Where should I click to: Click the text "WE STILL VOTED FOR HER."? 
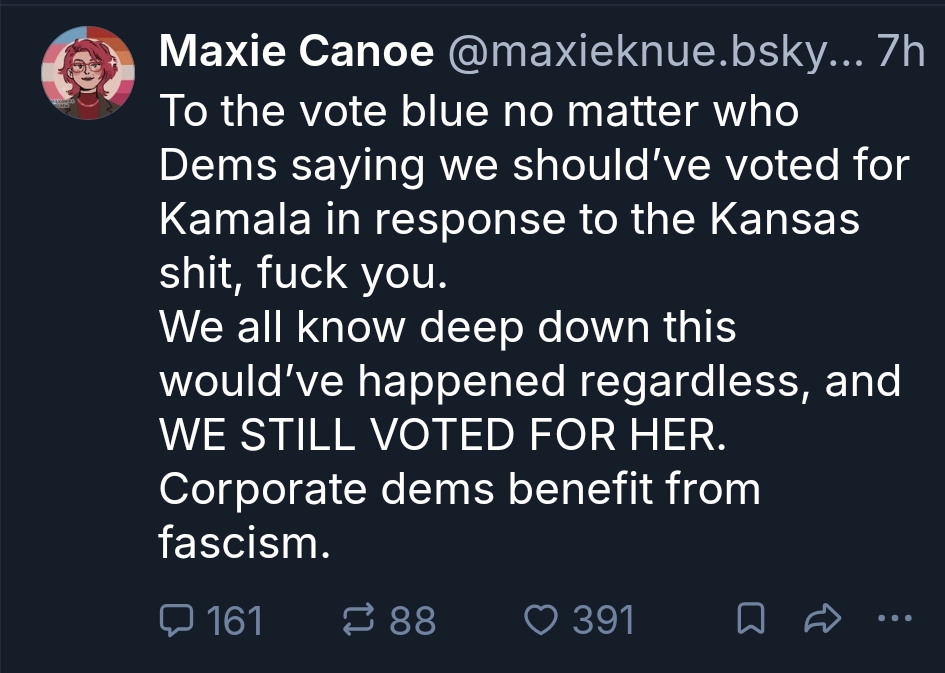pyautogui.click(x=438, y=436)
